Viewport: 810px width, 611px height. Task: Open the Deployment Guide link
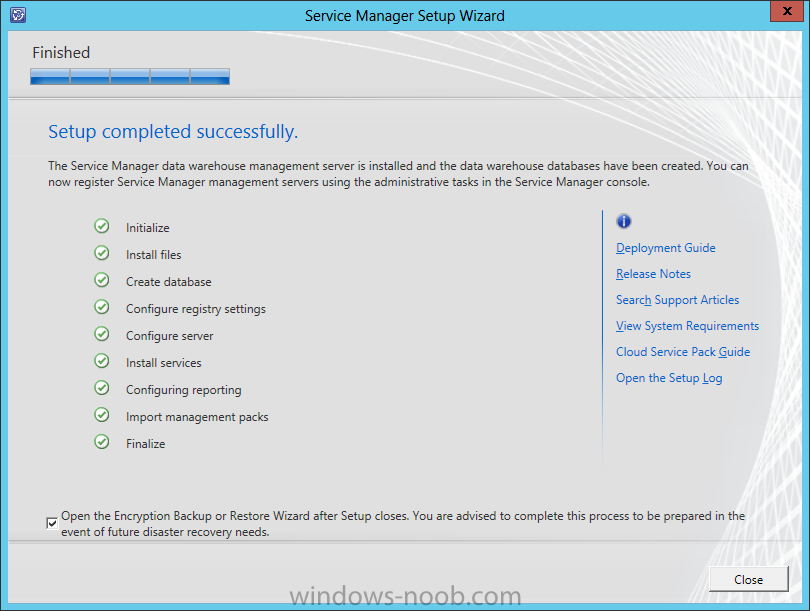pyautogui.click(x=665, y=248)
